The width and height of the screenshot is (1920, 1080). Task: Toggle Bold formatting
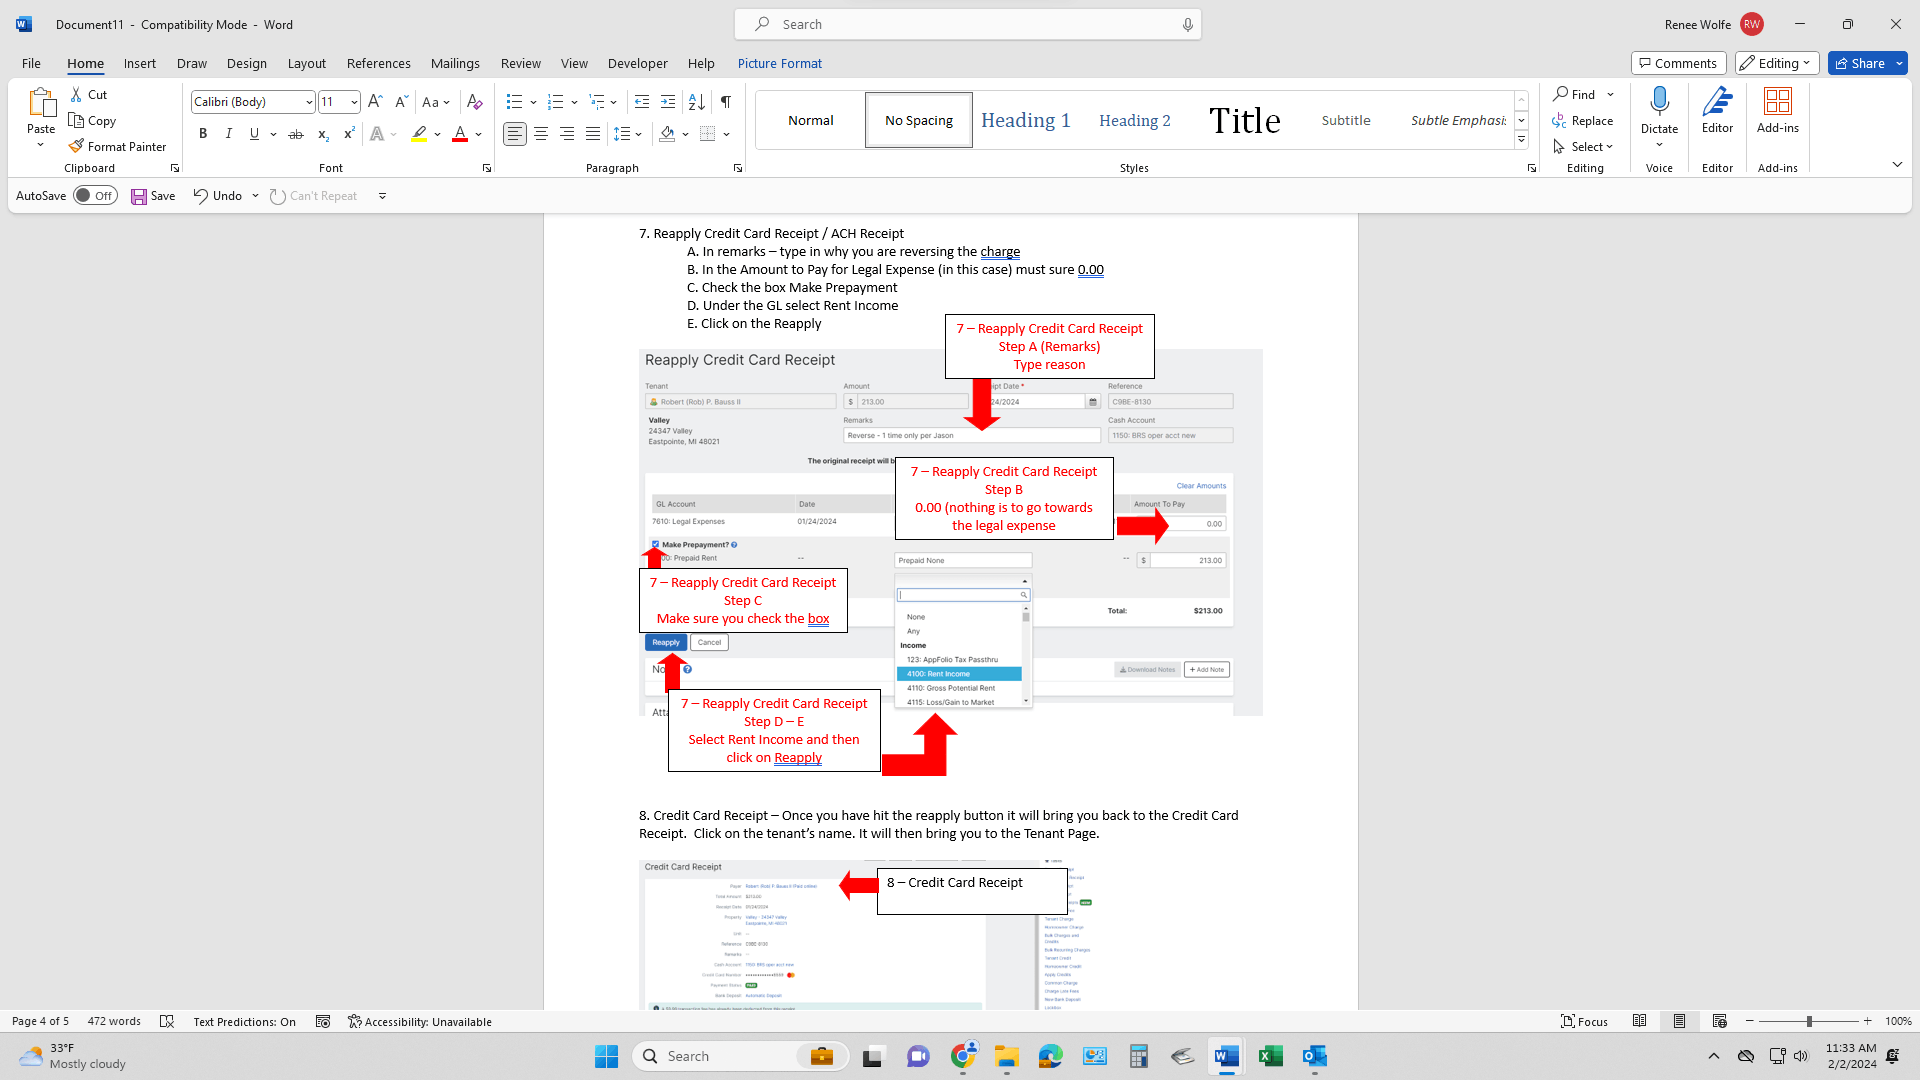pos(203,134)
